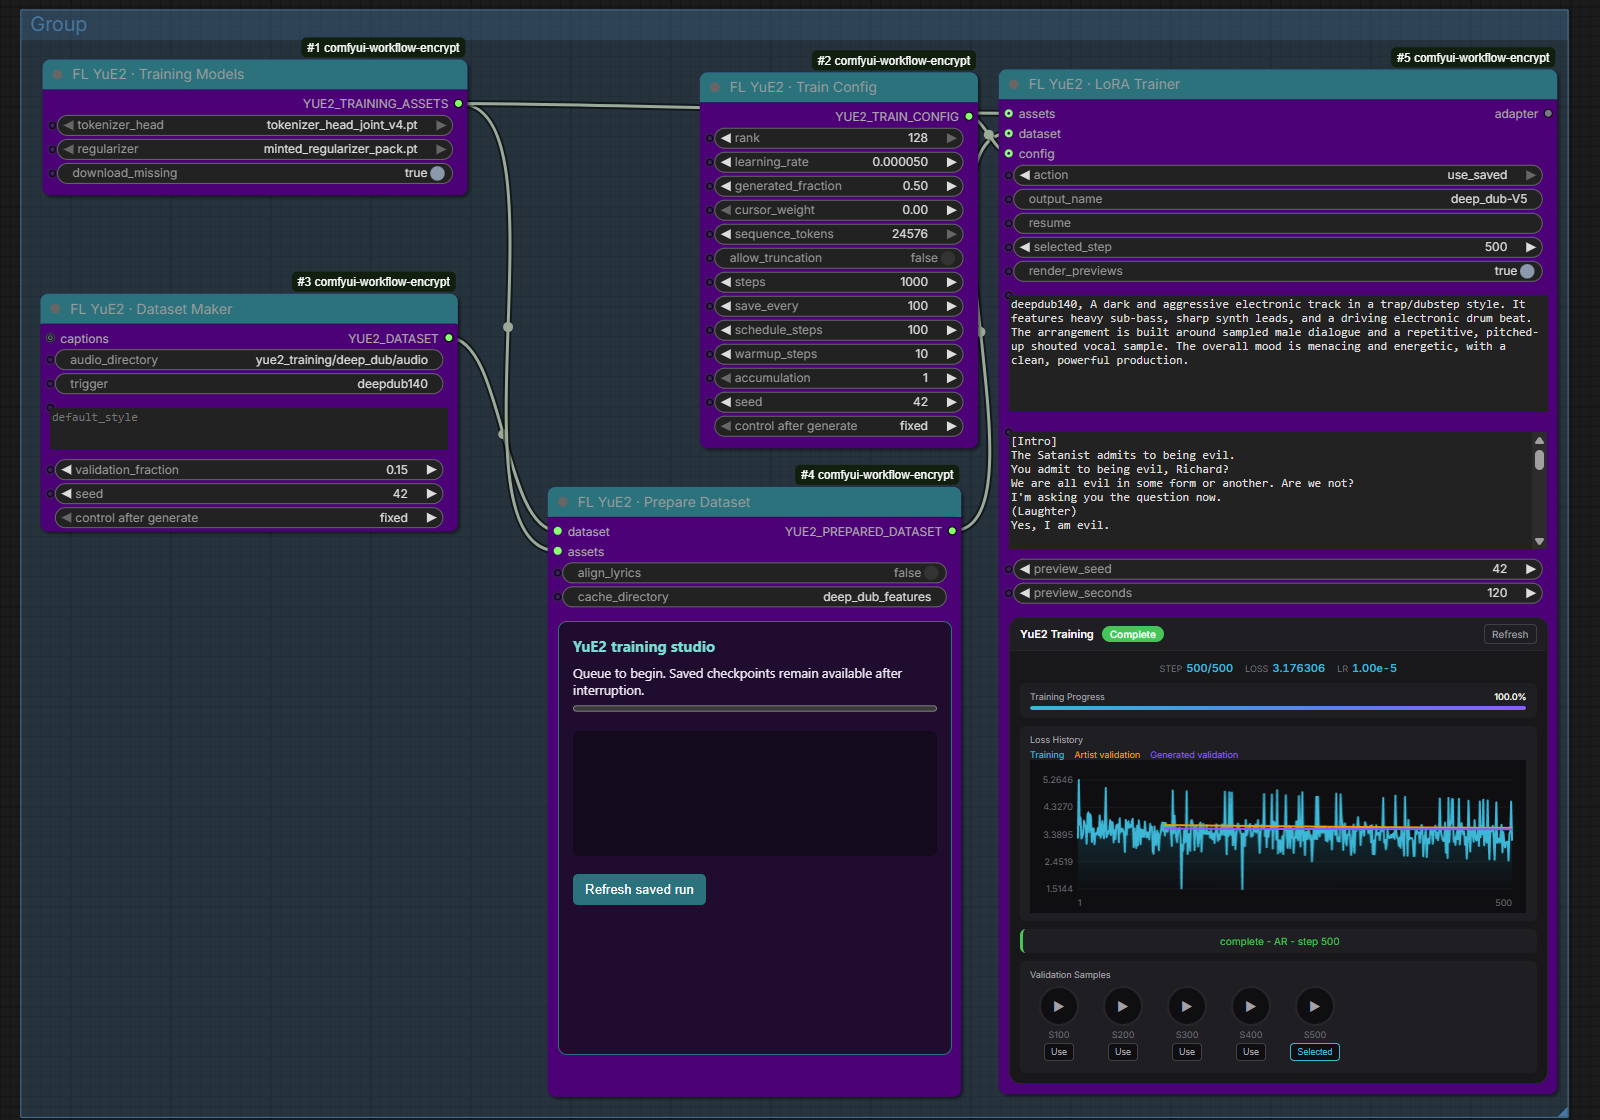Increase steps value with right arrow
Image resolution: width=1600 pixels, height=1120 pixels.
[x=952, y=282]
